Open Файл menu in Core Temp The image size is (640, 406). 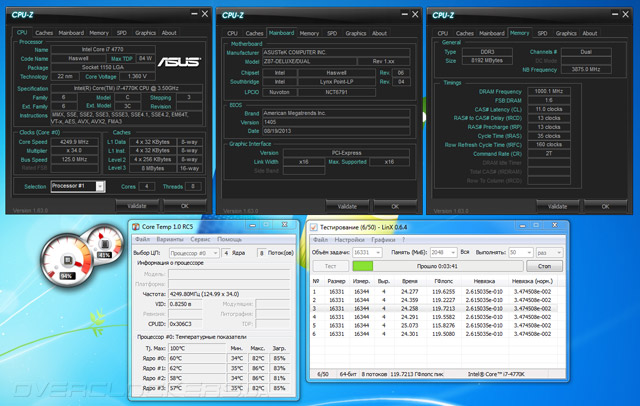pos(142,239)
